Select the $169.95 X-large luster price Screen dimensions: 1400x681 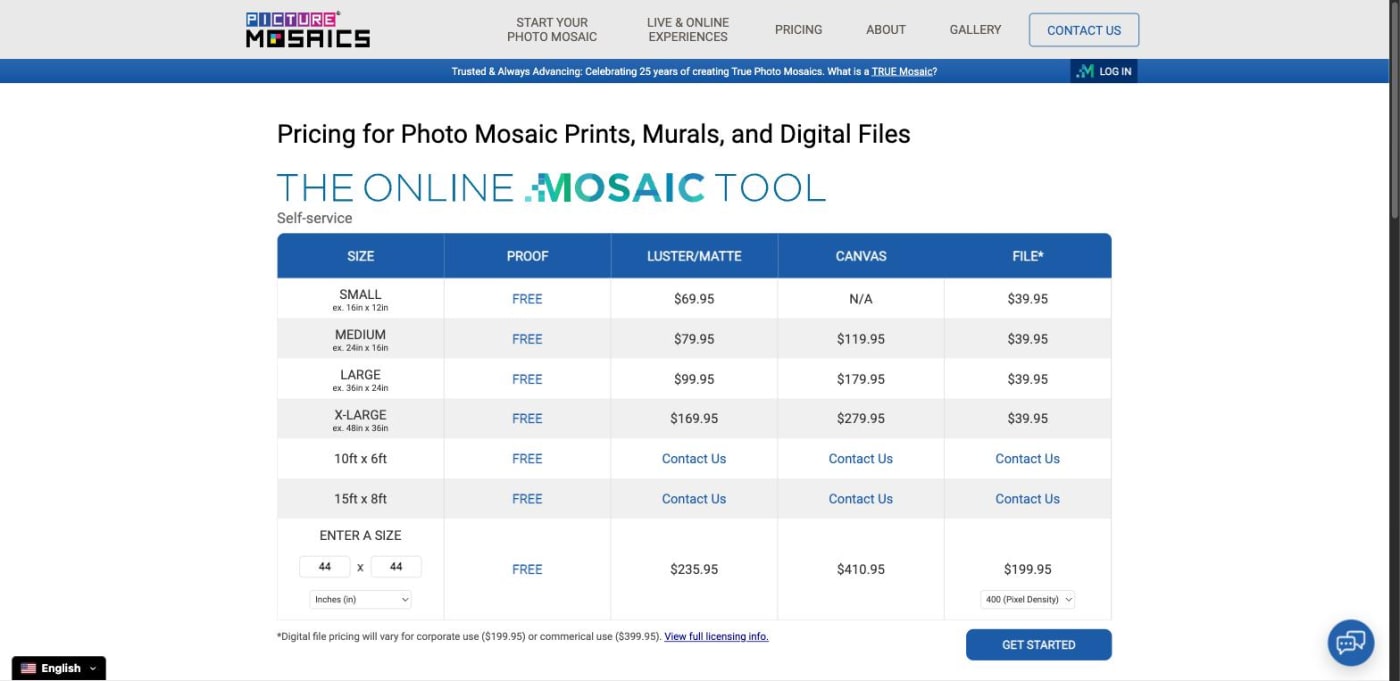click(x=694, y=419)
